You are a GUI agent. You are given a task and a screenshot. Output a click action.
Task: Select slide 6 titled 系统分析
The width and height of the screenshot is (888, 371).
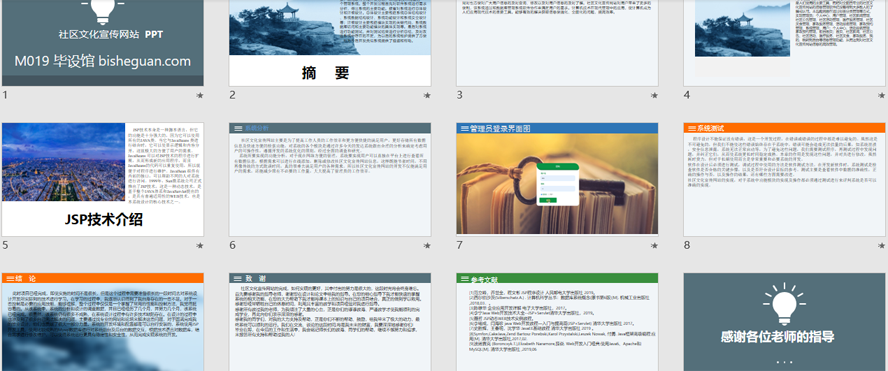[x=330, y=180]
